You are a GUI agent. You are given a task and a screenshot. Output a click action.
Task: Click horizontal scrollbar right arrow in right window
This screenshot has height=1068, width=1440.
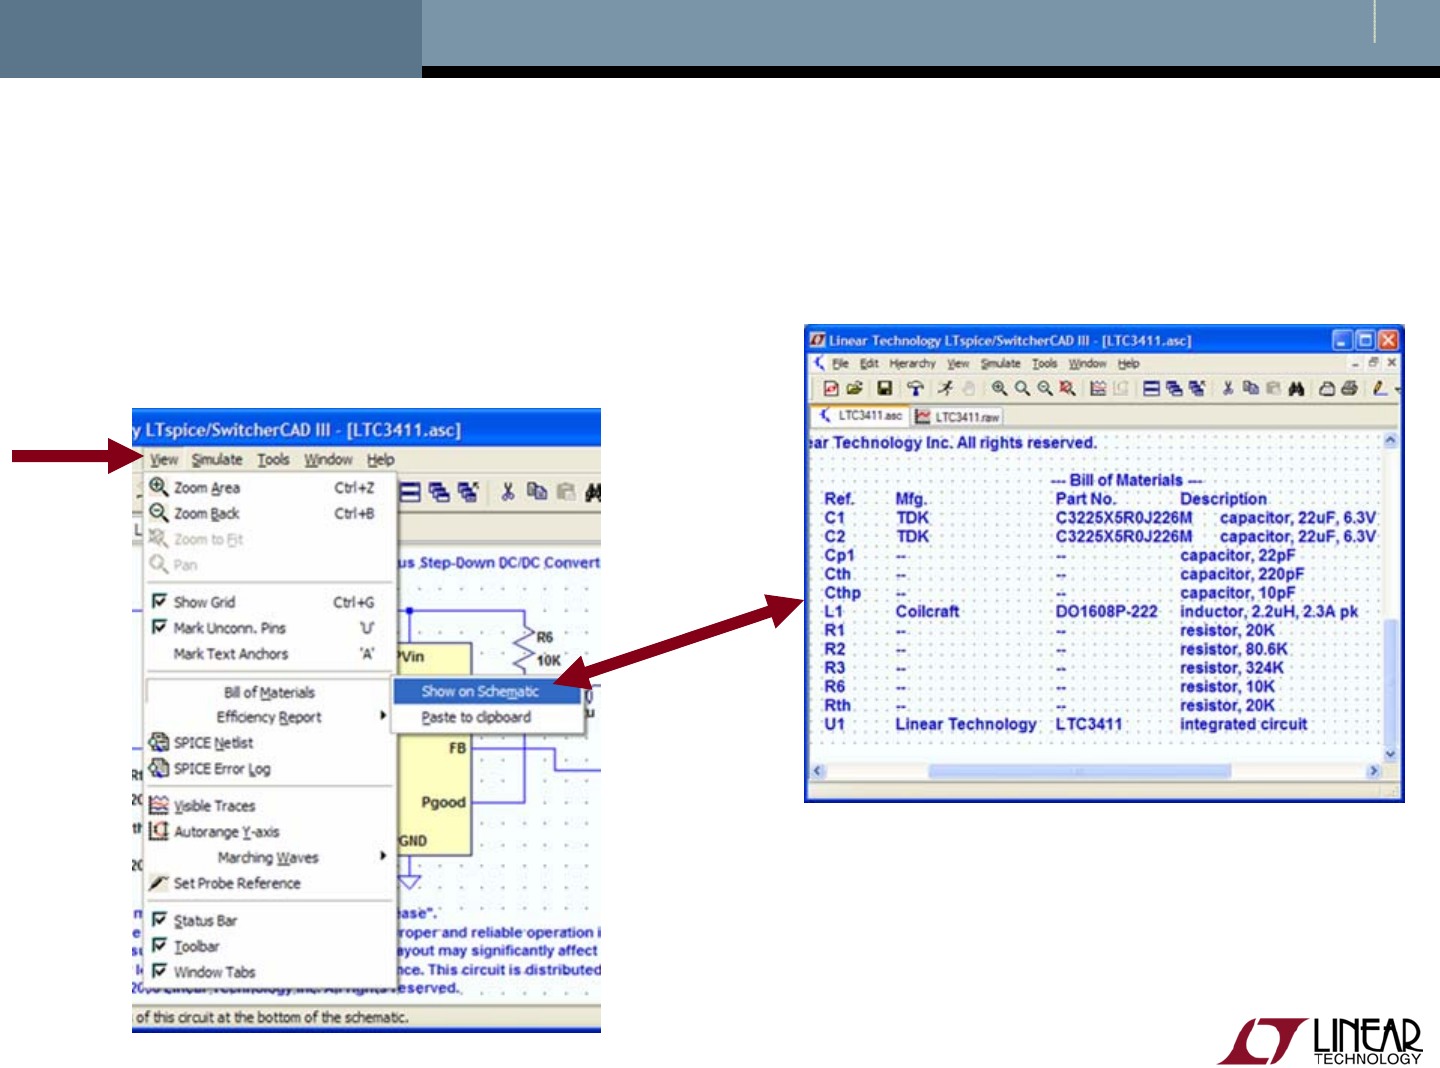1374,771
